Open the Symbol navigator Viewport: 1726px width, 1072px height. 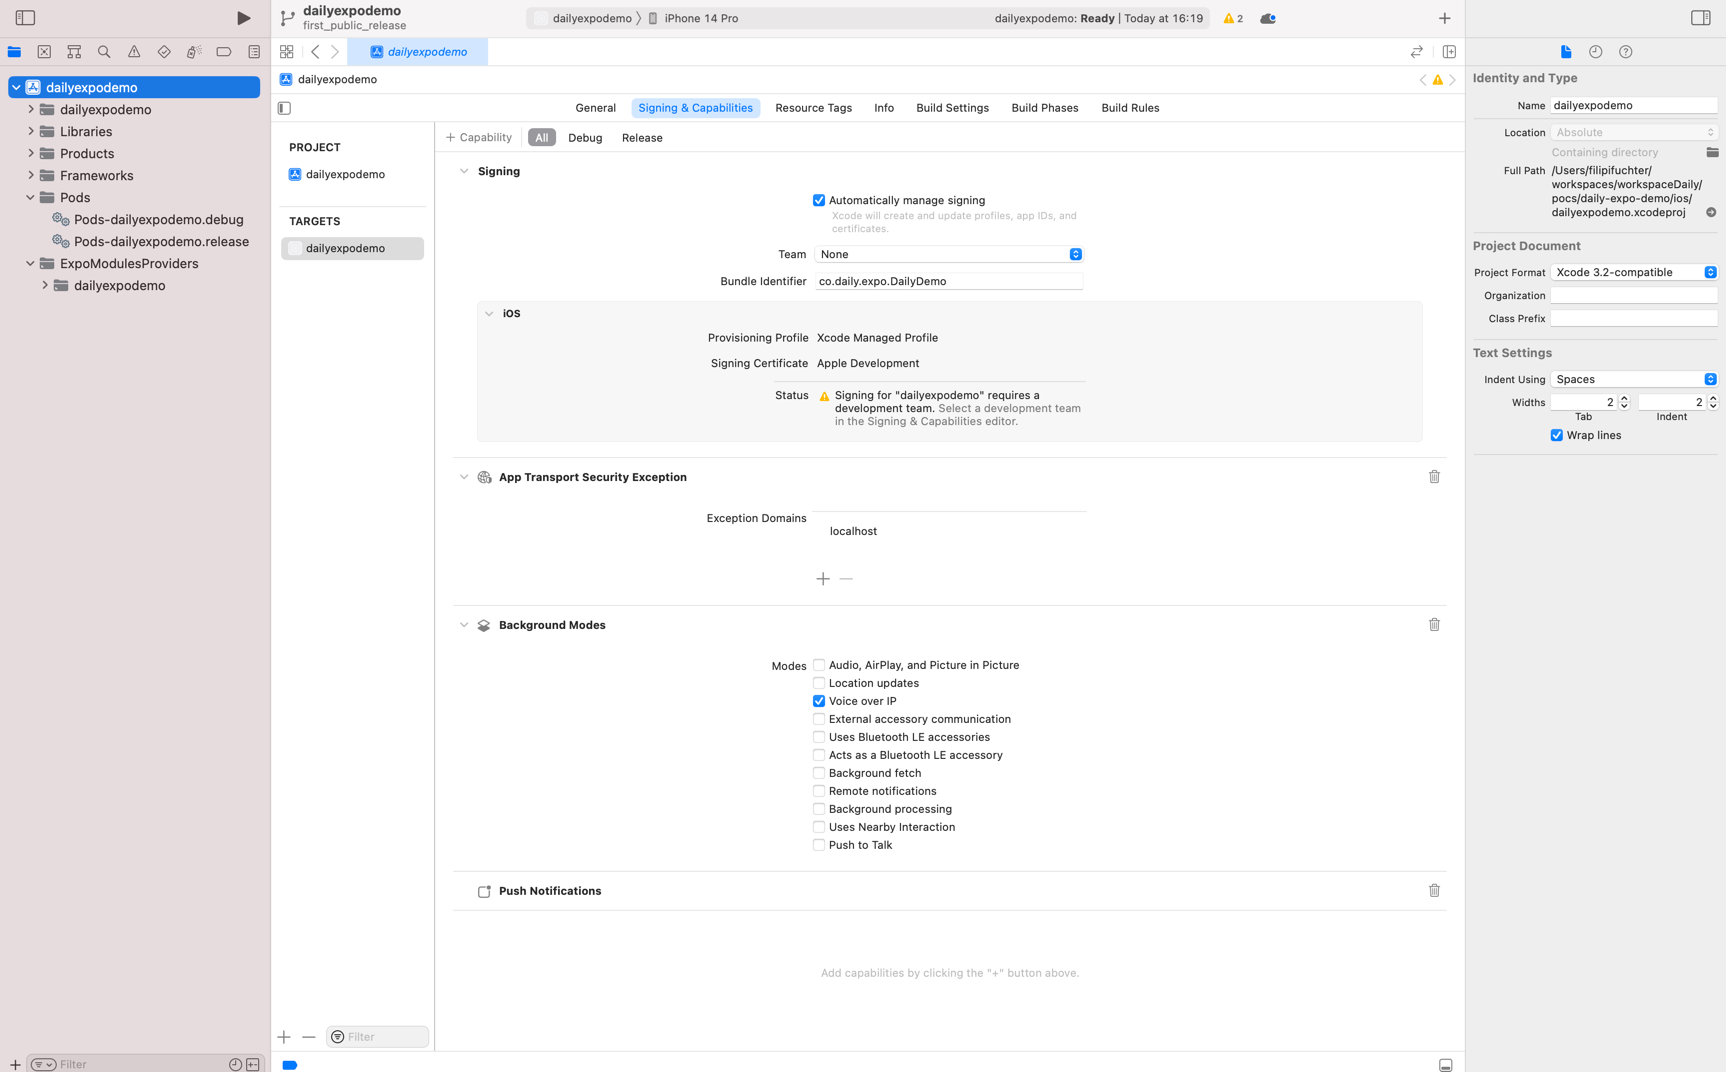[x=74, y=52]
